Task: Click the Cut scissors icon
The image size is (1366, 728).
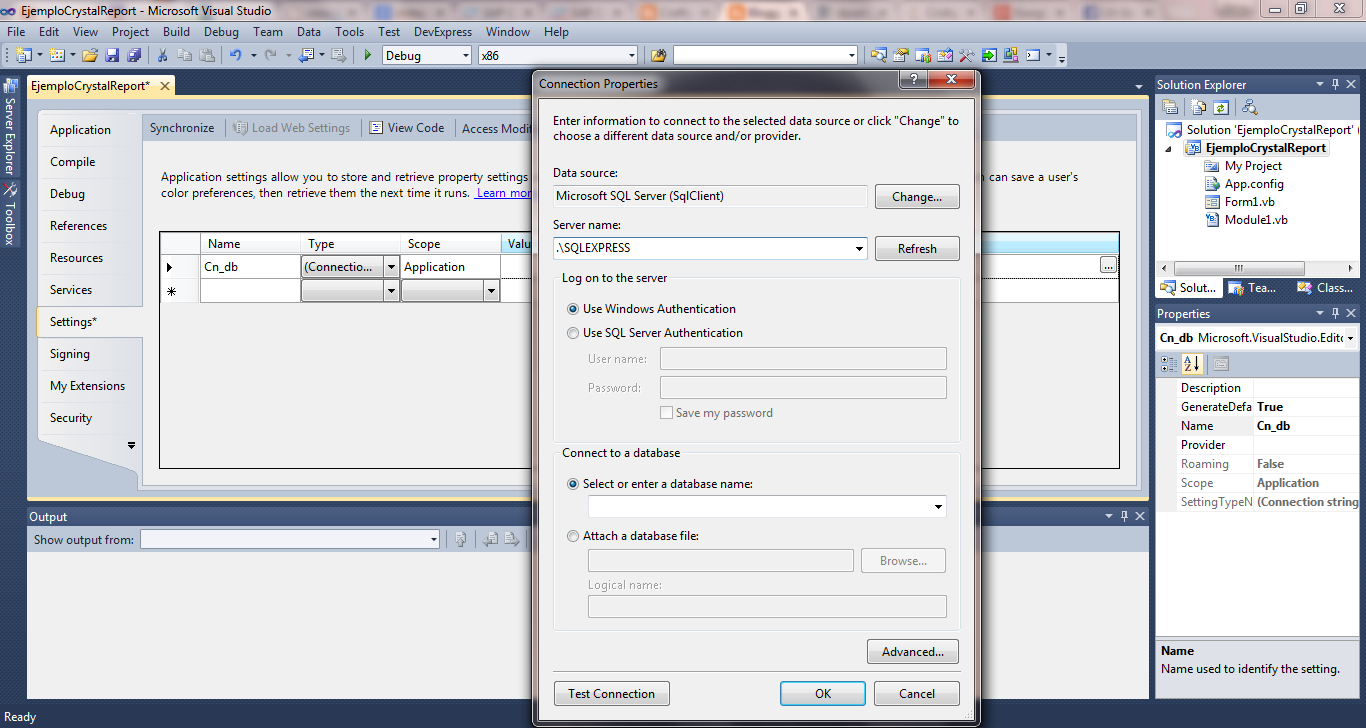Action: [x=162, y=55]
